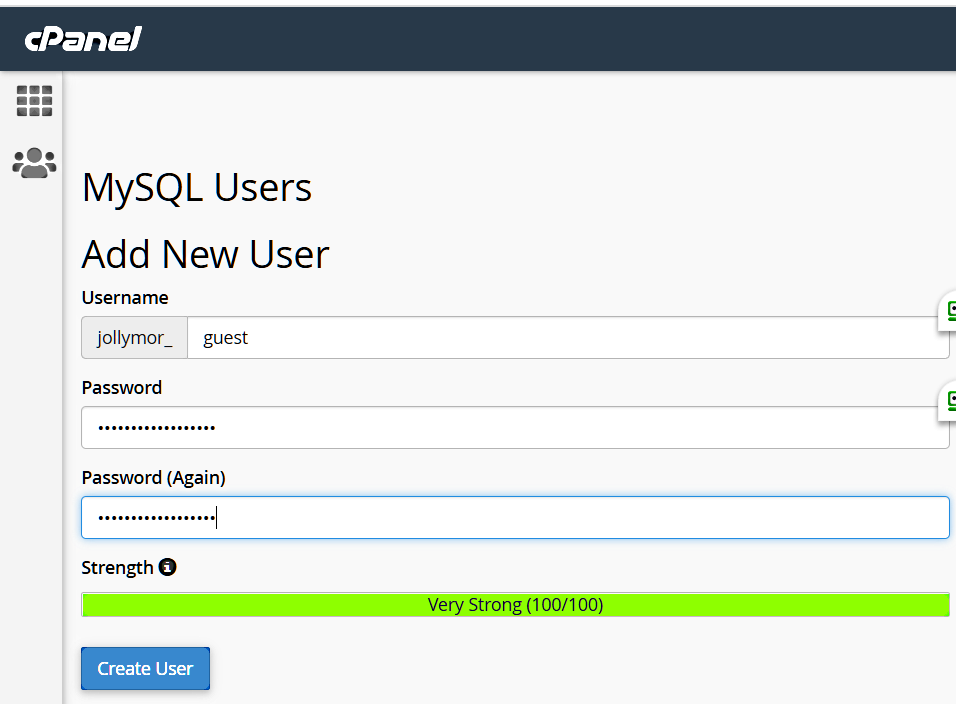This screenshot has width=956, height=704.
Task: Open User Manager people icon in sidebar
Action: (34, 163)
